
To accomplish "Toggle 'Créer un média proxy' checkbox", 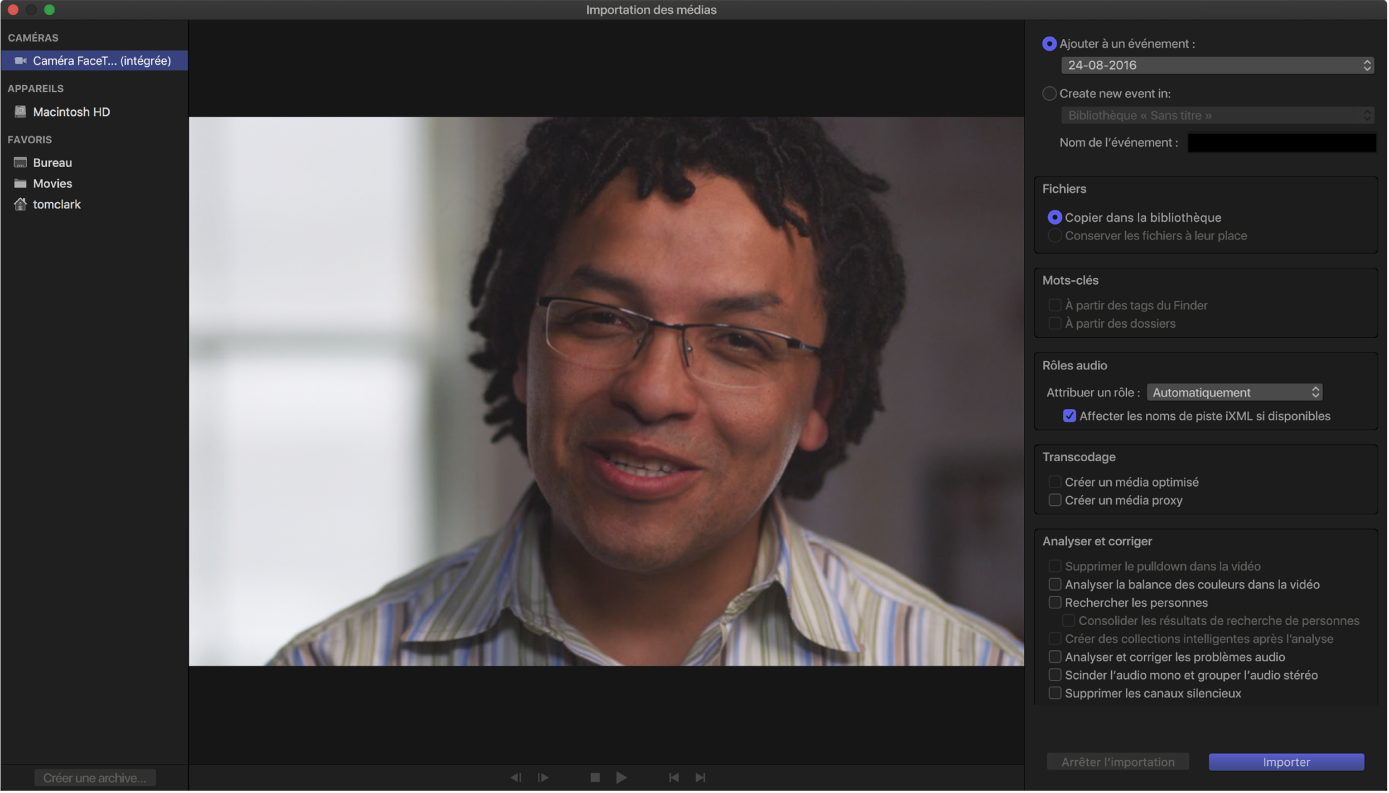I will 1055,500.
